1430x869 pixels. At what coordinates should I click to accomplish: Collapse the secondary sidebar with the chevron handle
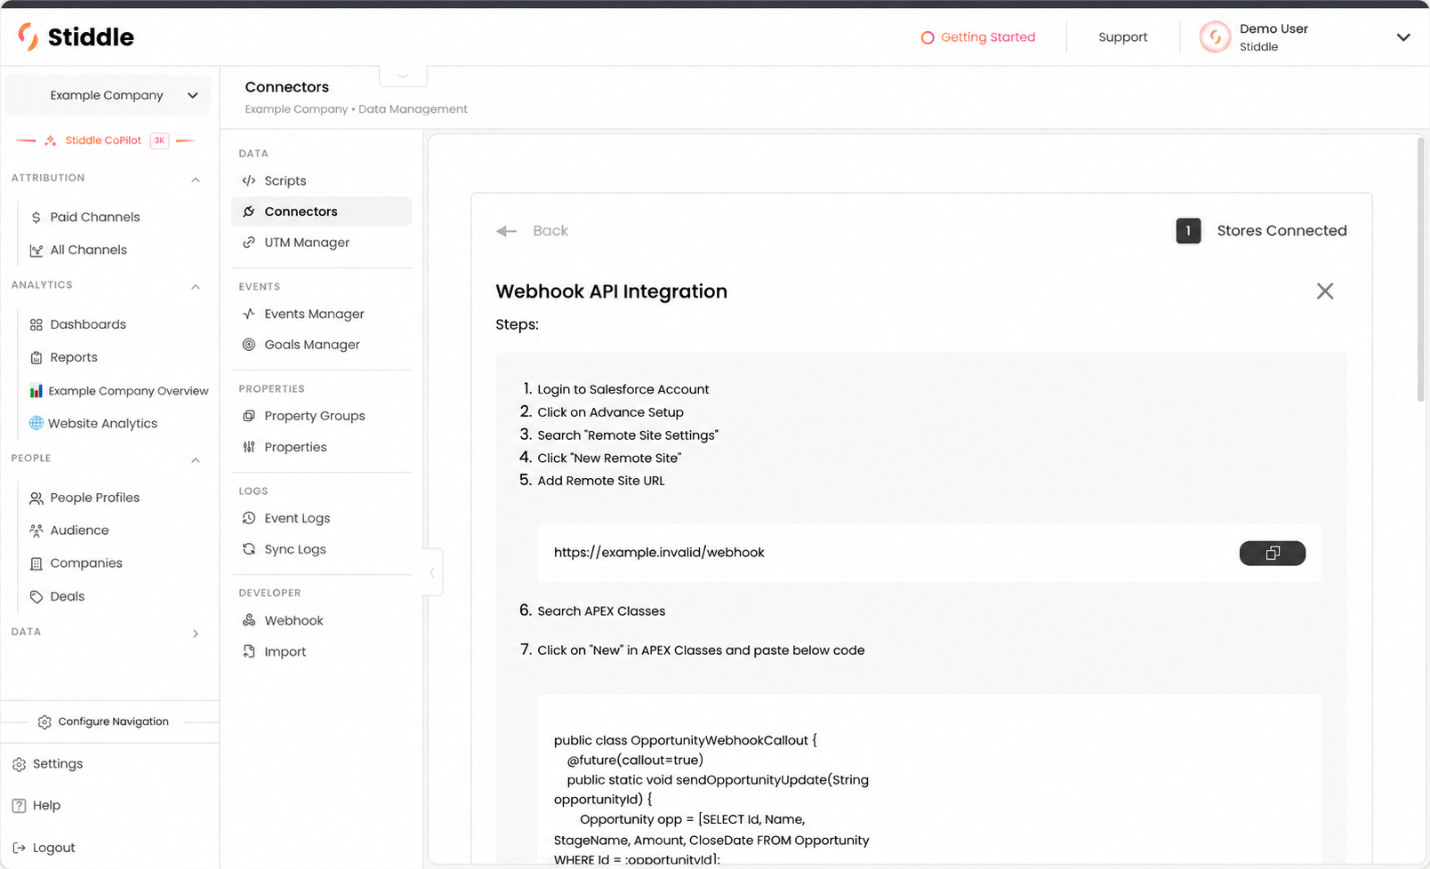[x=432, y=573]
